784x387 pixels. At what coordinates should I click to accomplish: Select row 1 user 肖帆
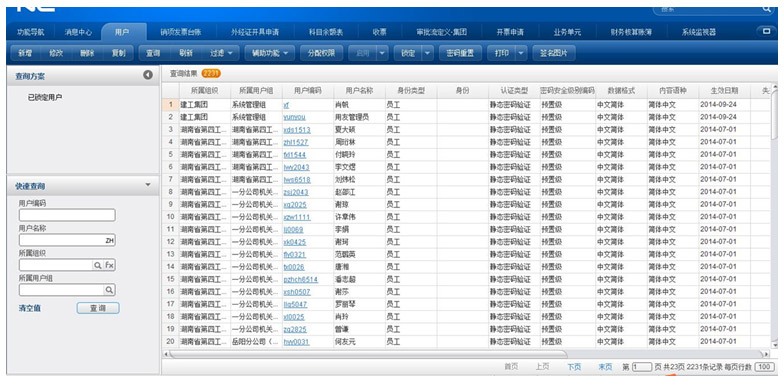click(342, 104)
